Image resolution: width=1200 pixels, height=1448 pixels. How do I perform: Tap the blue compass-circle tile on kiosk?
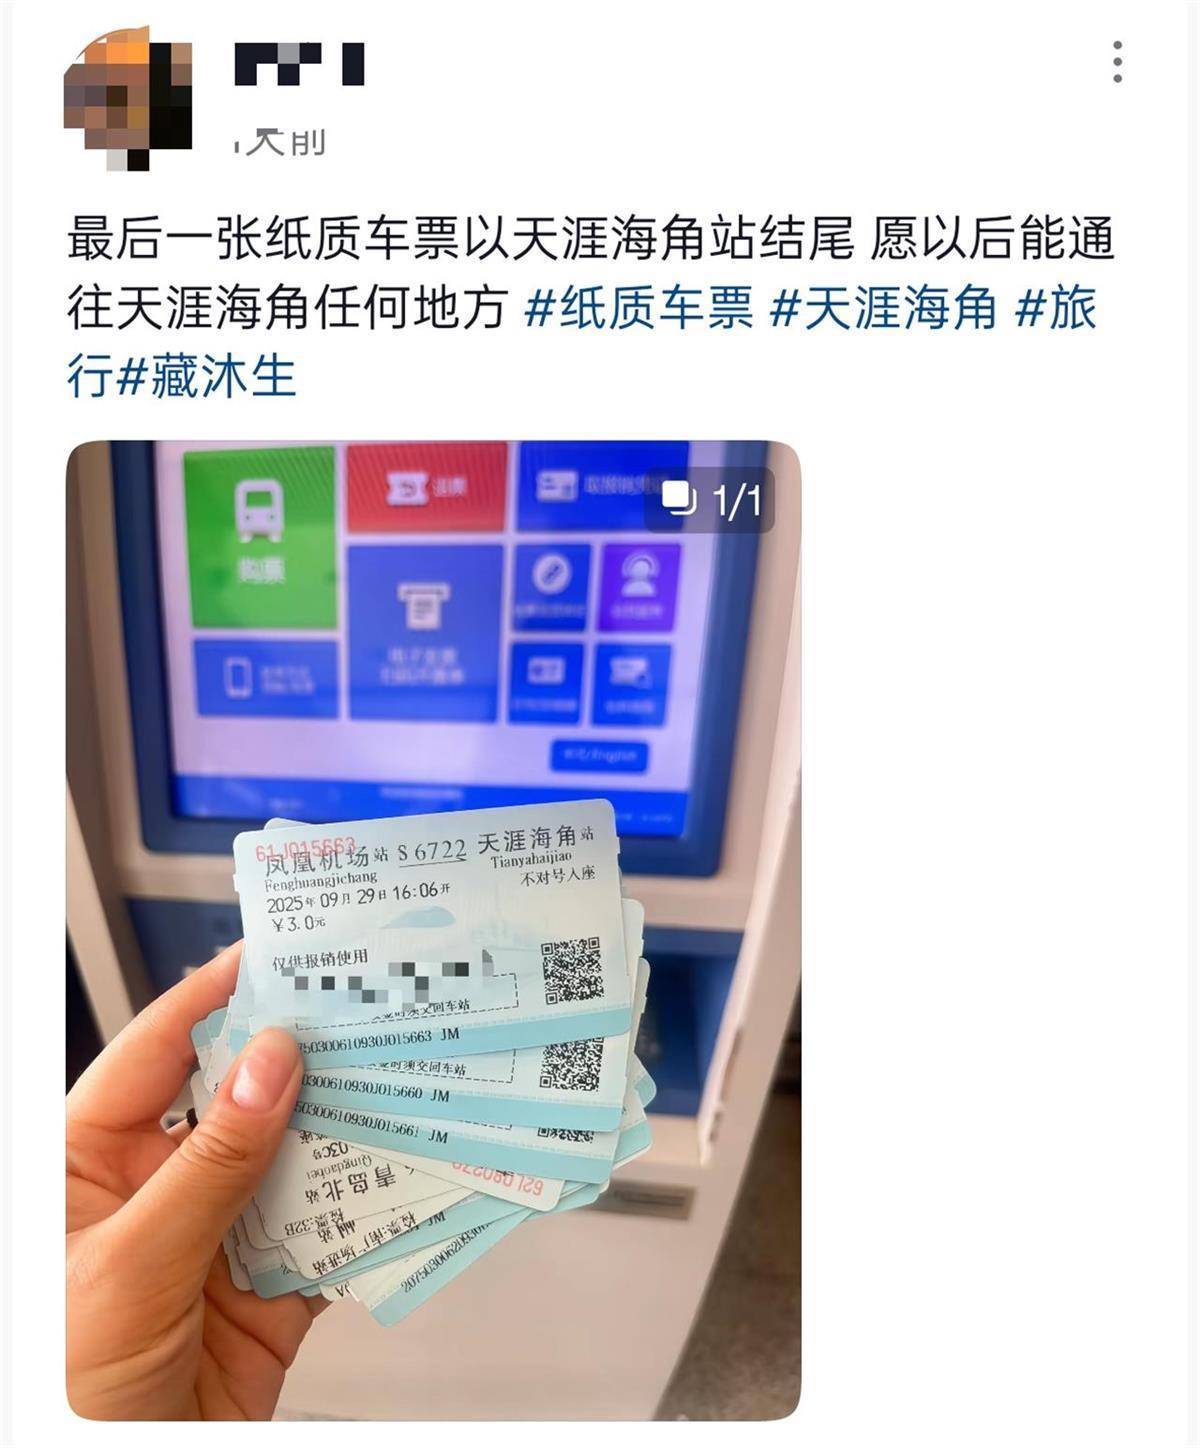point(551,588)
